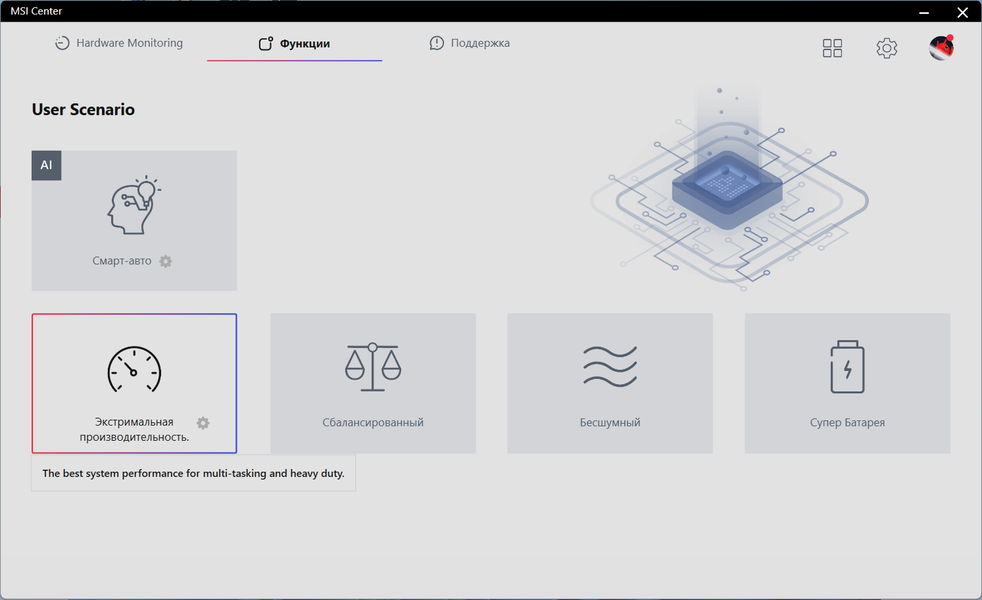Select the Супер Батарея scenario
Viewport: 982px width, 600px height.
pyautogui.click(x=847, y=383)
